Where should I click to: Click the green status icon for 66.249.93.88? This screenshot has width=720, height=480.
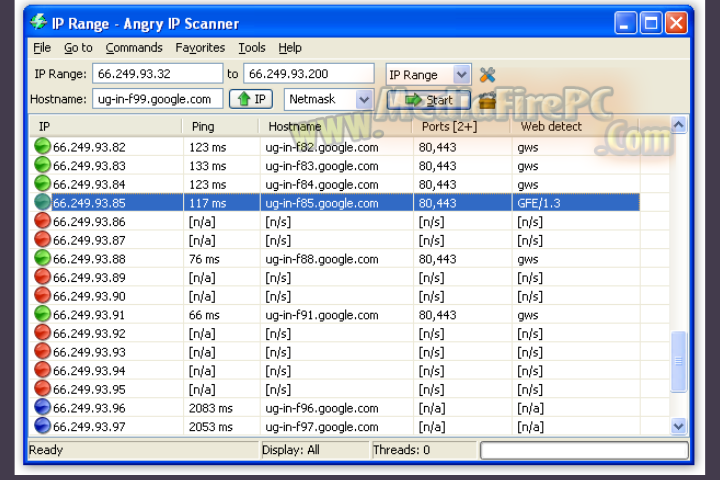click(42, 258)
